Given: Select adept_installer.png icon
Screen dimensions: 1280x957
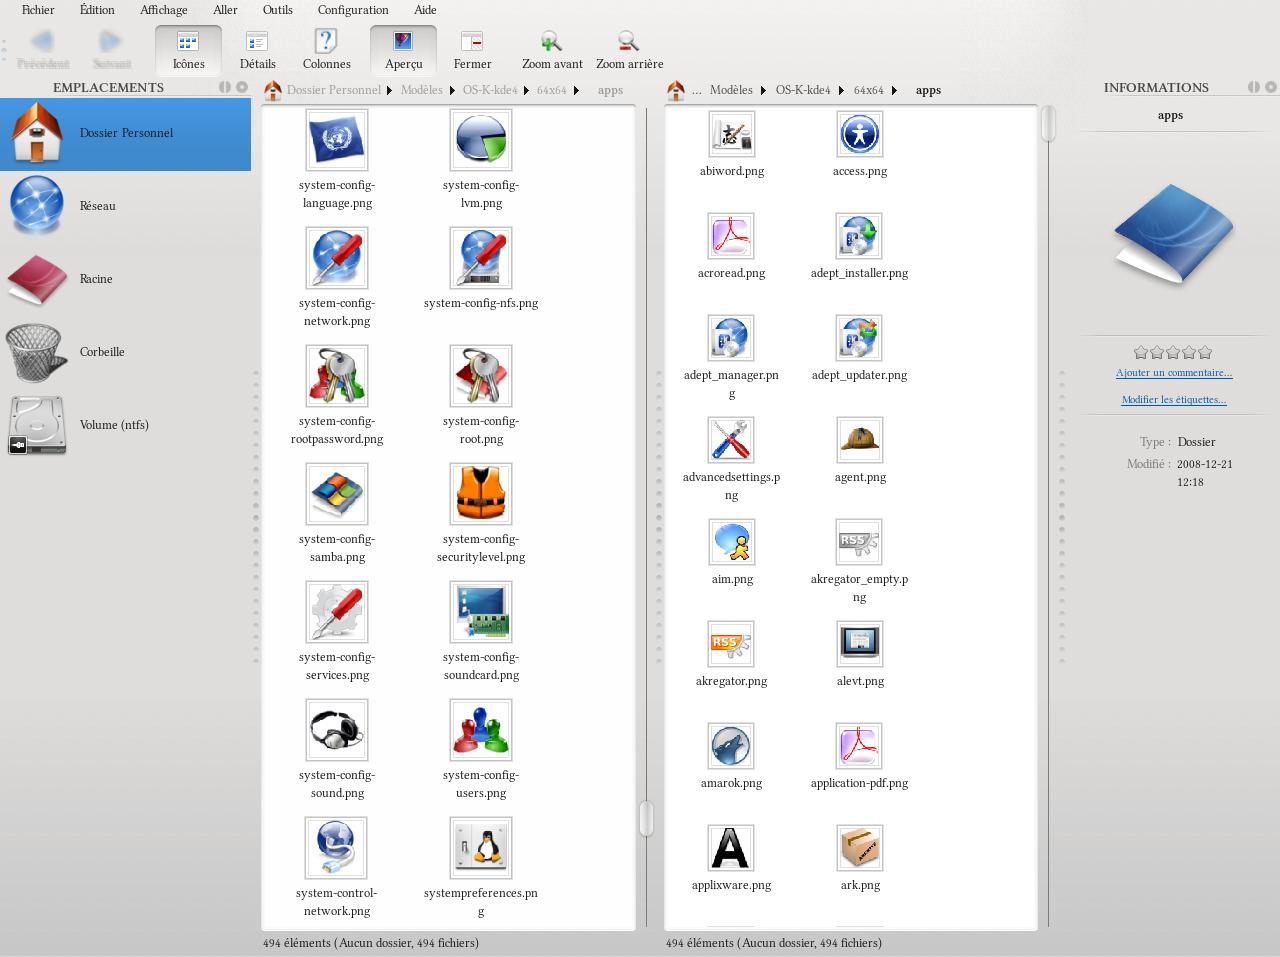Looking at the screenshot, I should pyautogui.click(x=859, y=236).
